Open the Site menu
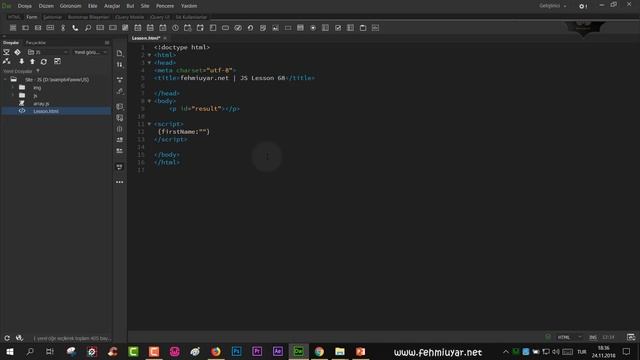 tap(145, 6)
